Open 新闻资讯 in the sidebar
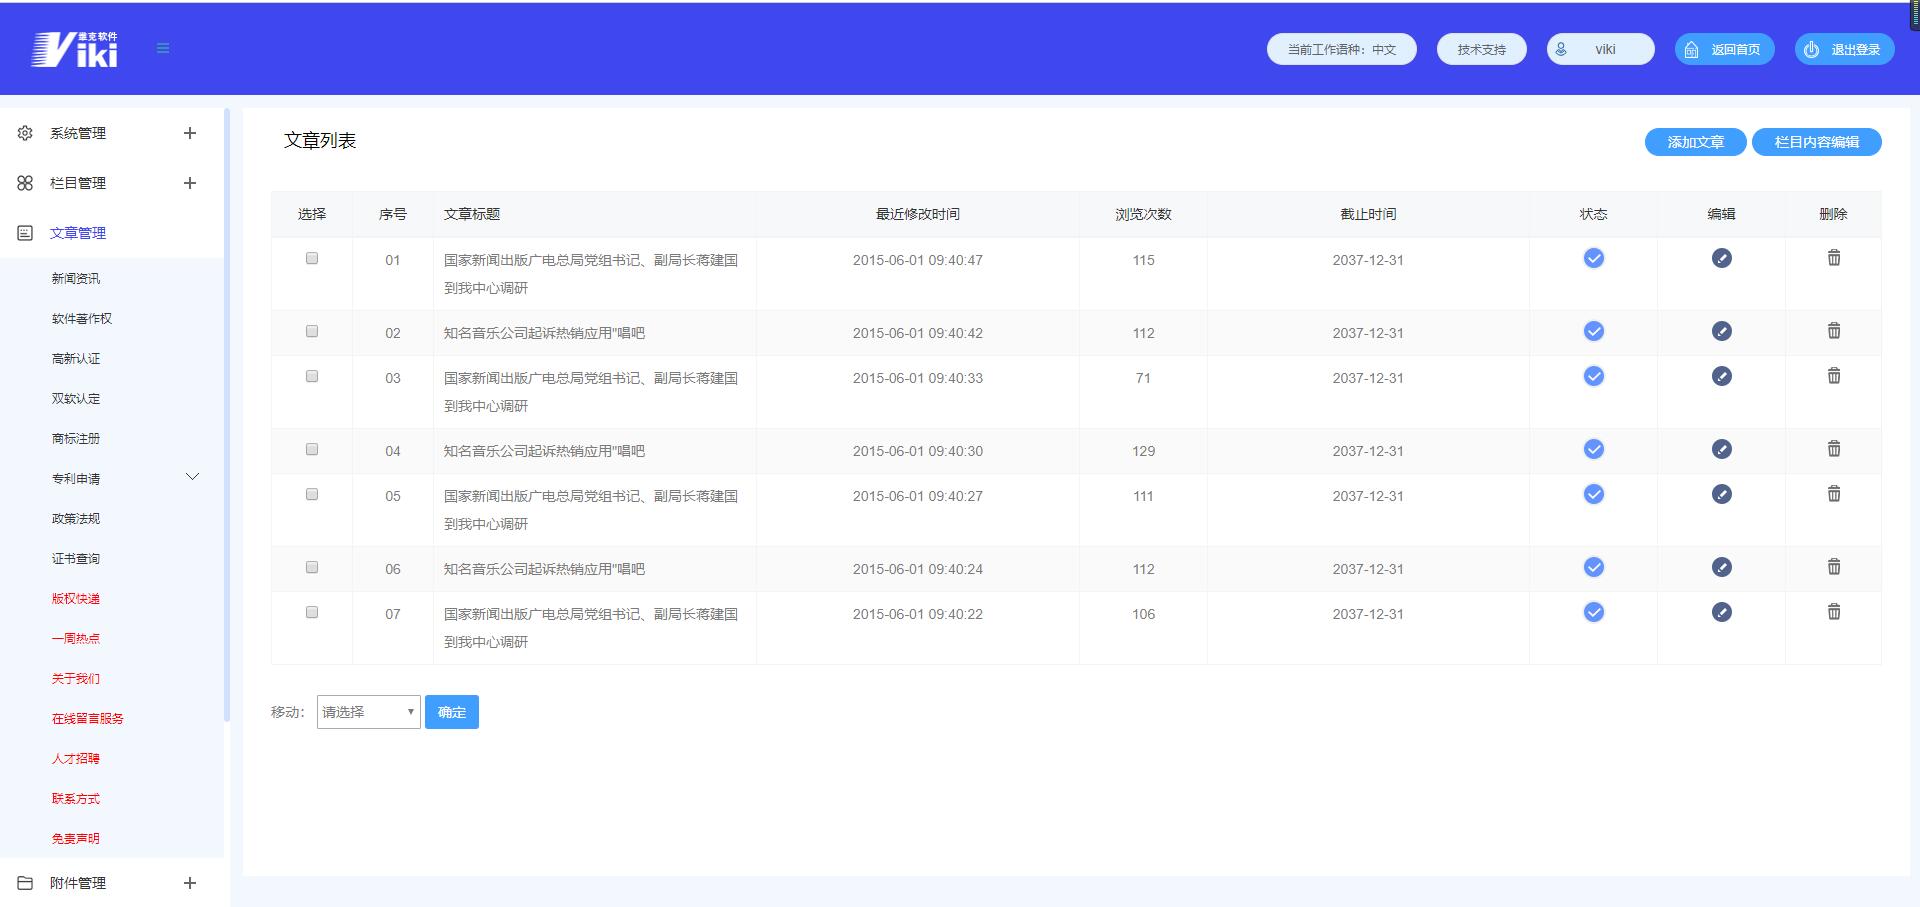Image resolution: width=1920 pixels, height=907 pixels. [76, 279]
